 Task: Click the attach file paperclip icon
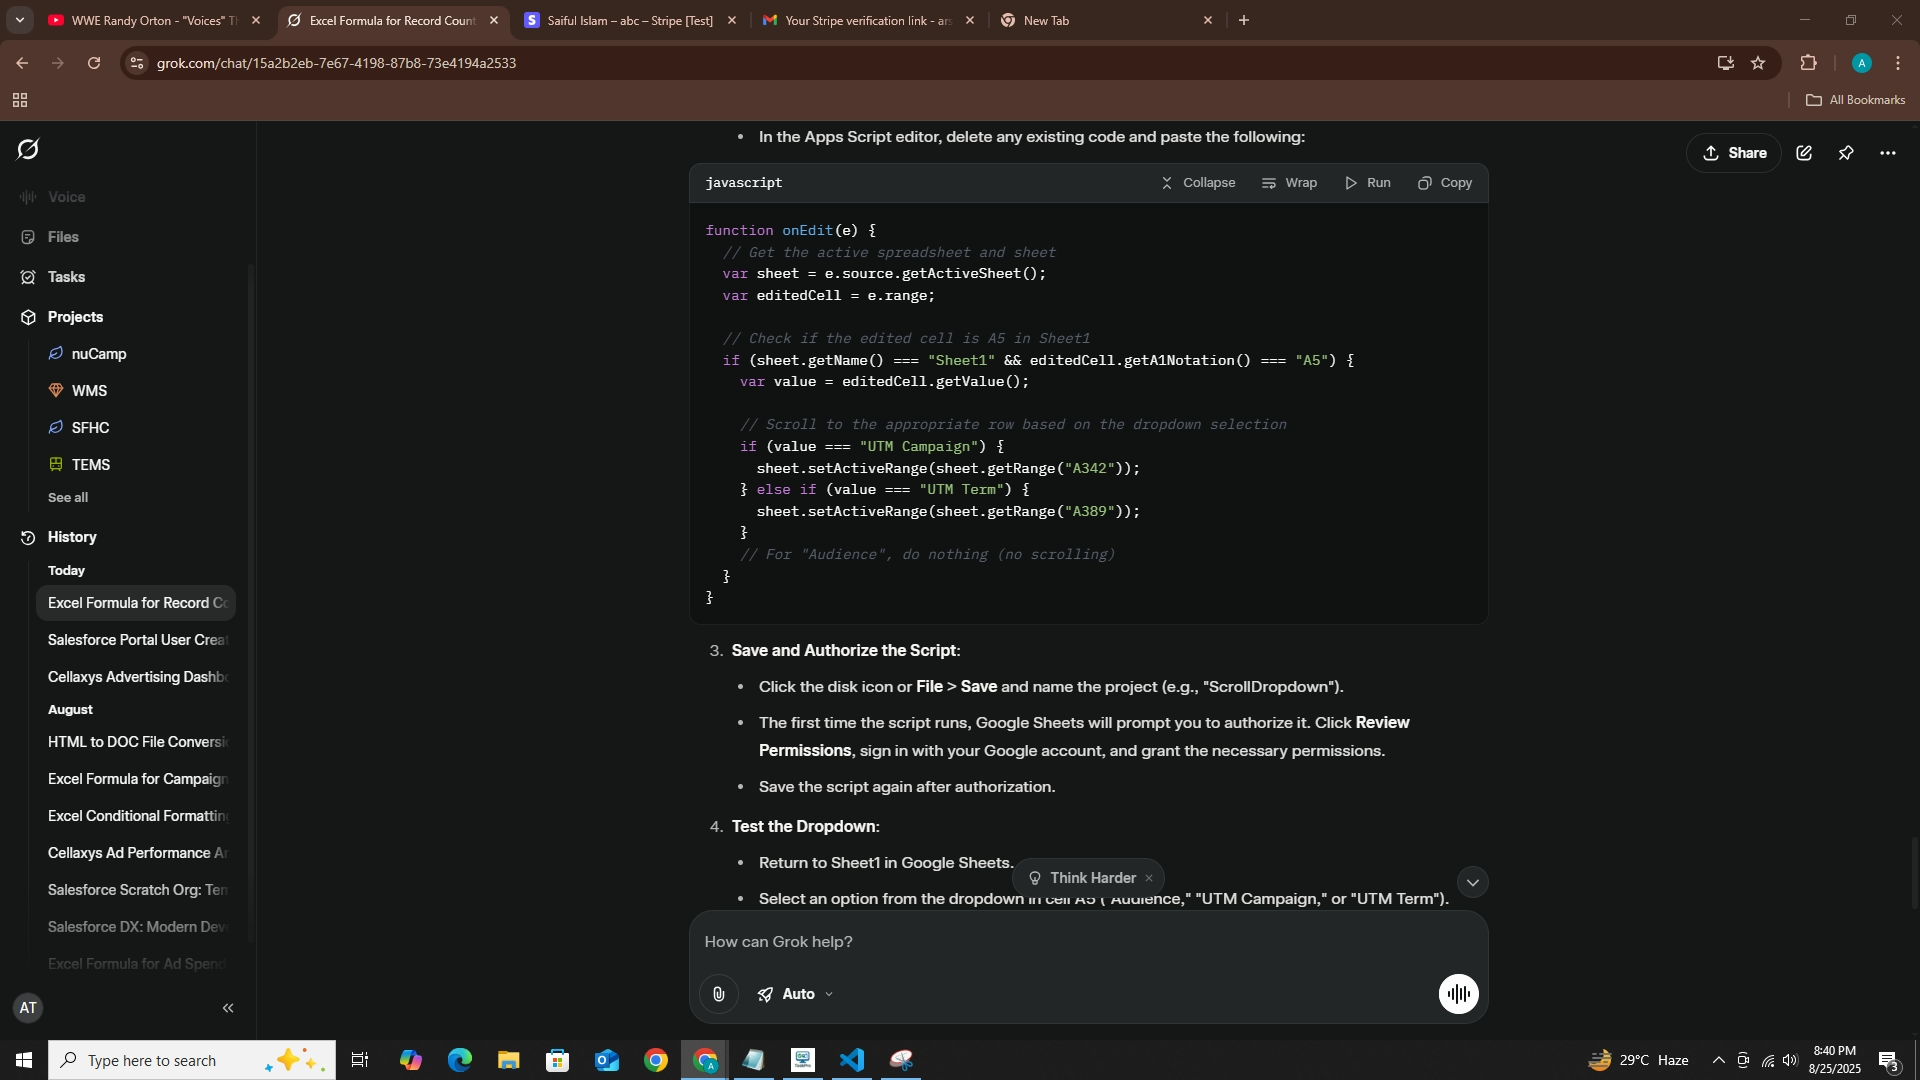[718, 994]
